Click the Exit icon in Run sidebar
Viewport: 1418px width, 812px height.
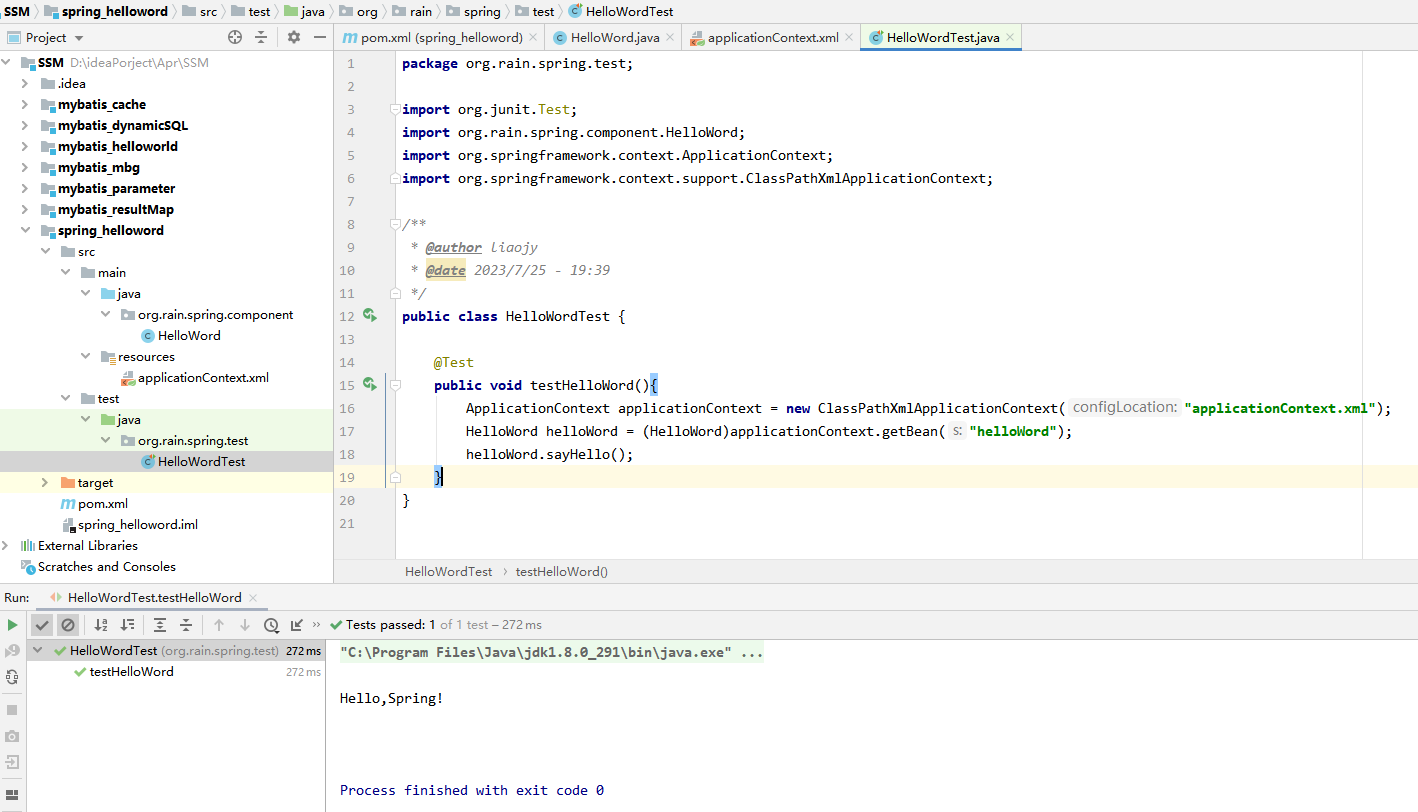click(x=12, y=762)
